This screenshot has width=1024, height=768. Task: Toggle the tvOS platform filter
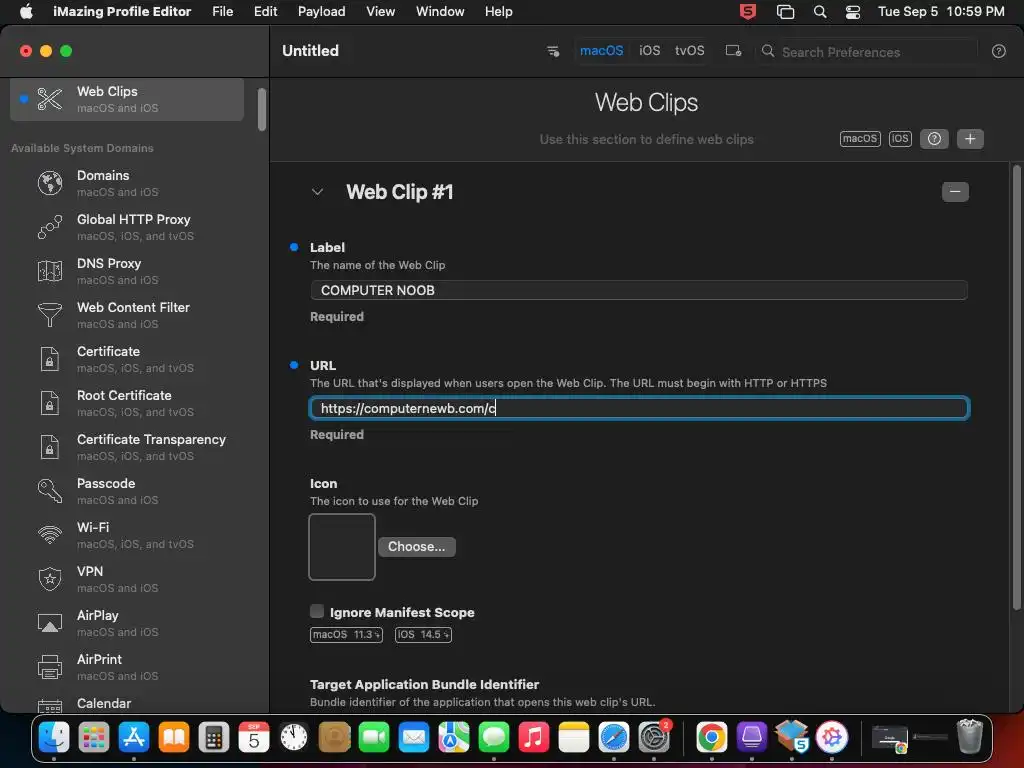(x=690, y=50)
